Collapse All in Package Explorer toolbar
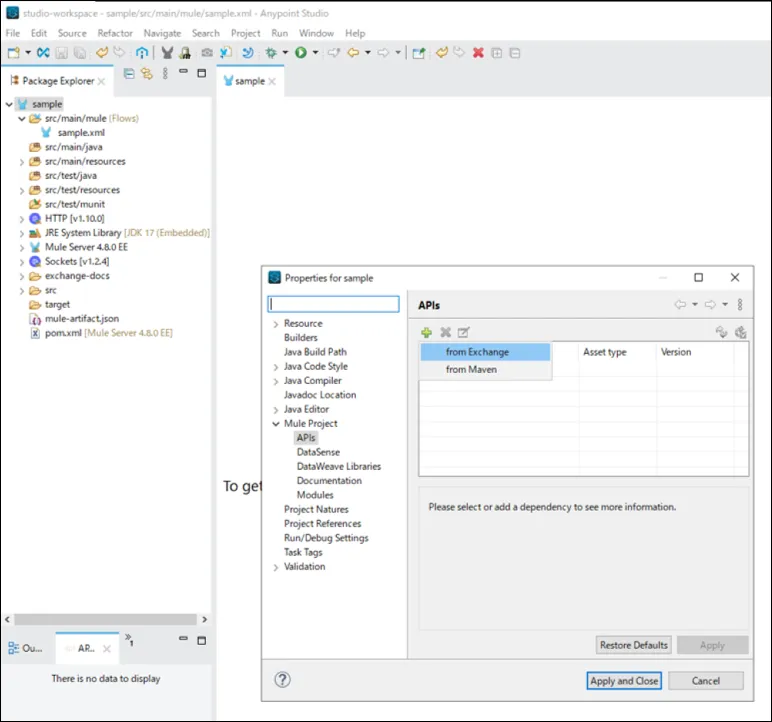This screenshot has height=722, width=772. pyautogui.click(x=129, y=74)
